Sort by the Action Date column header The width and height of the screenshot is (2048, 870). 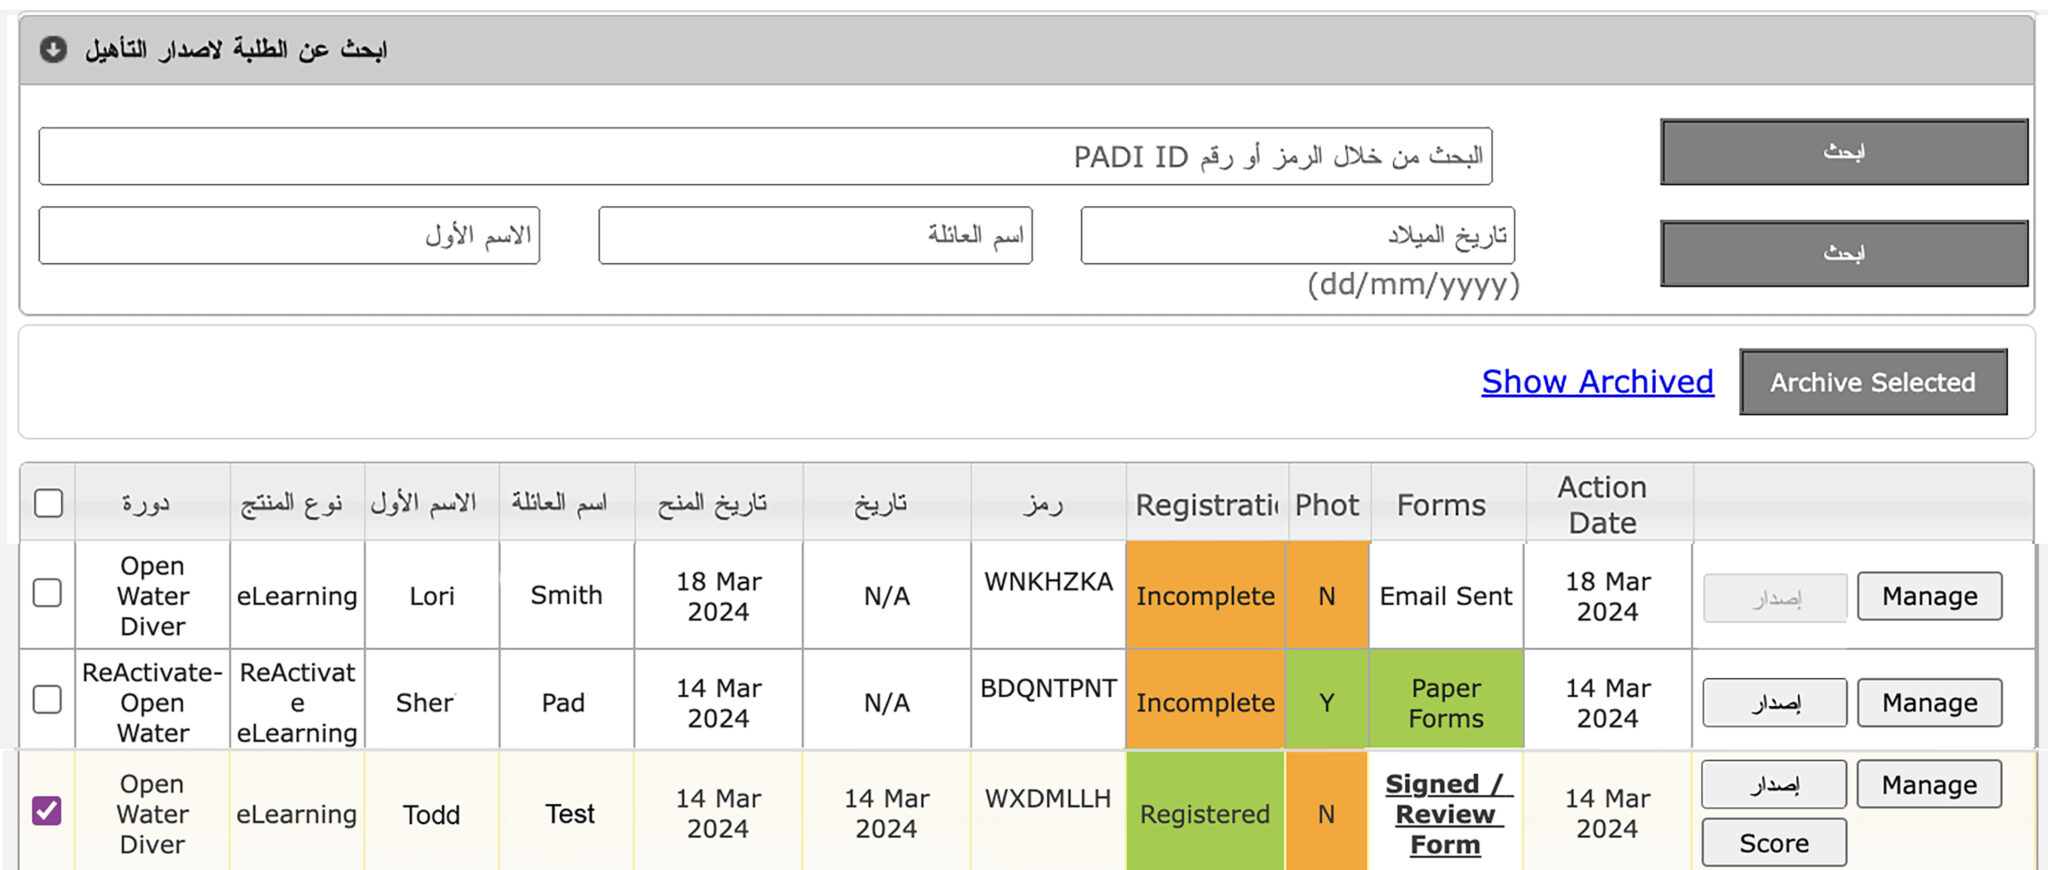(x=1602, y=504)
